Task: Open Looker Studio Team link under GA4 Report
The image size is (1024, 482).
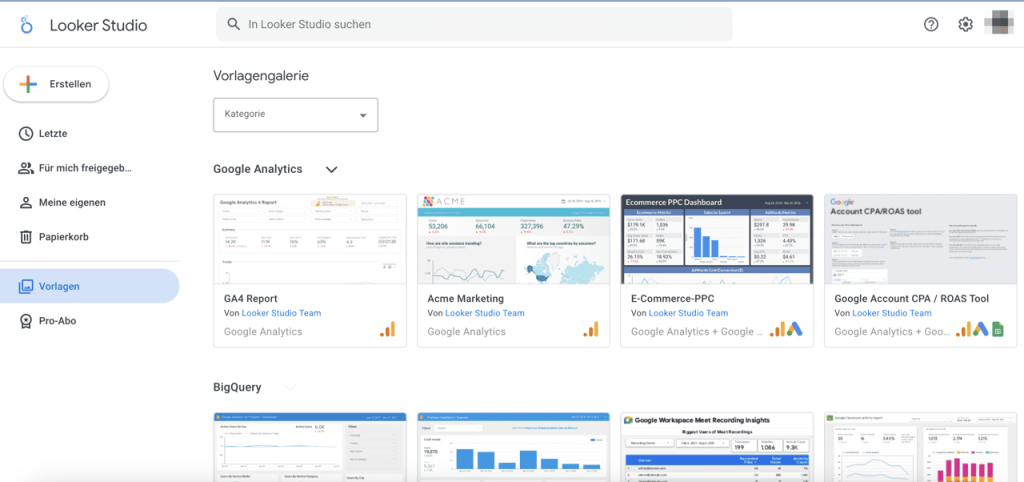Action: (x=281, y=313)
